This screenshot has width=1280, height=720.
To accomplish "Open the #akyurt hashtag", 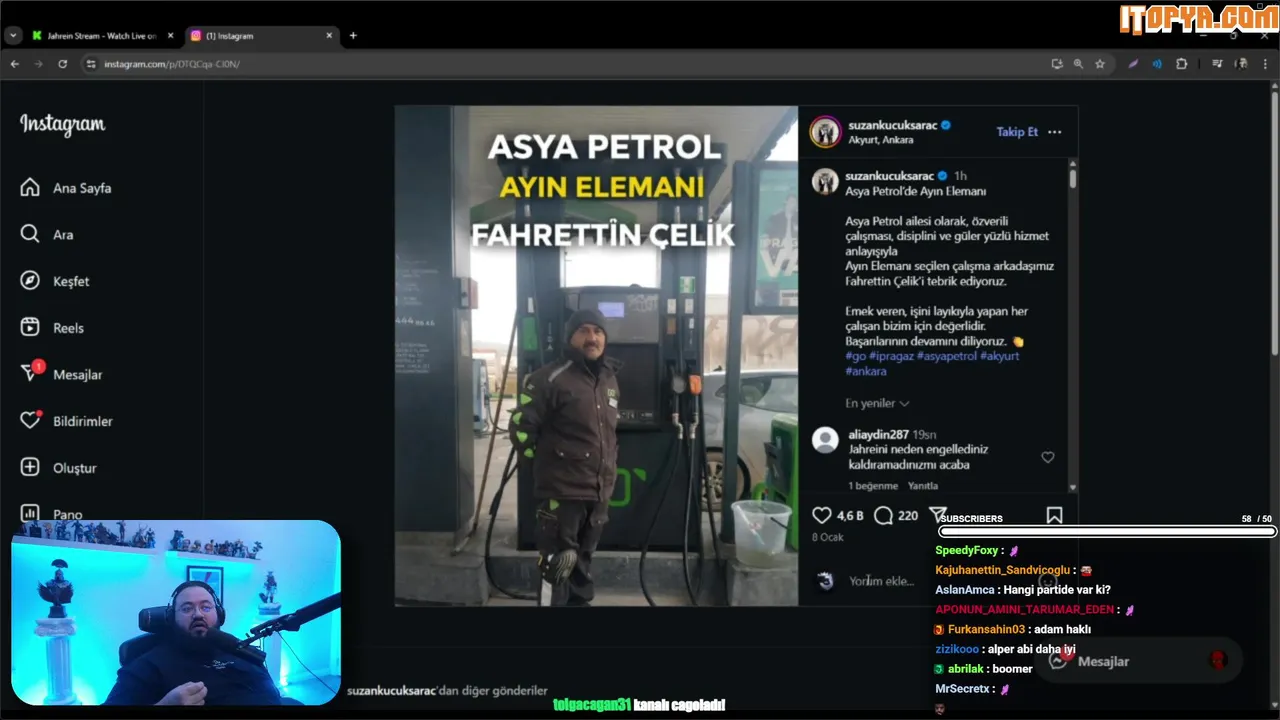I will pyautogui.click(x=999, y=356).
